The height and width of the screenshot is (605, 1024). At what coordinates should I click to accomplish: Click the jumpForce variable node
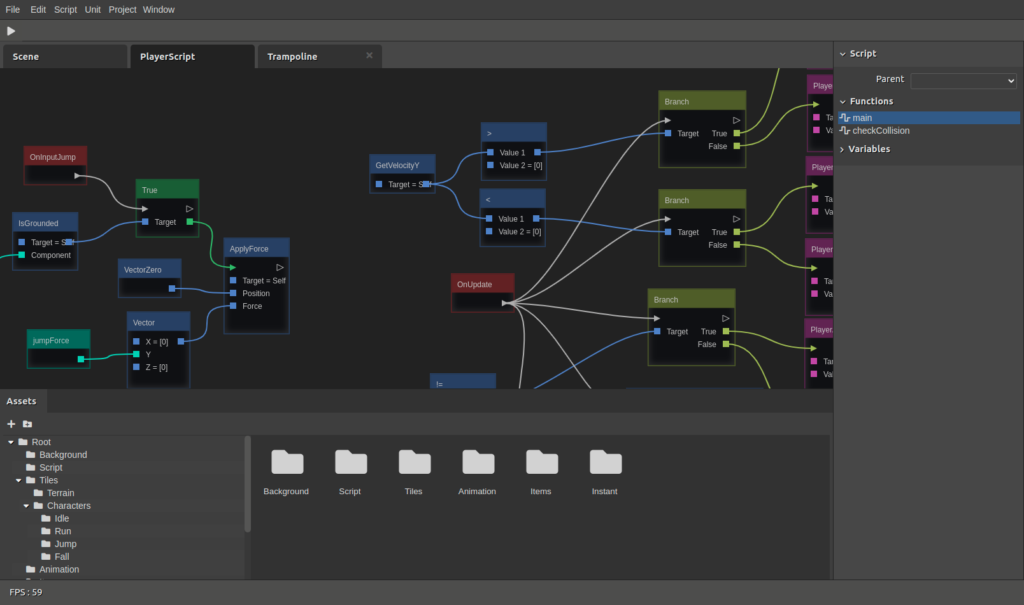click(x=58, y=349)
